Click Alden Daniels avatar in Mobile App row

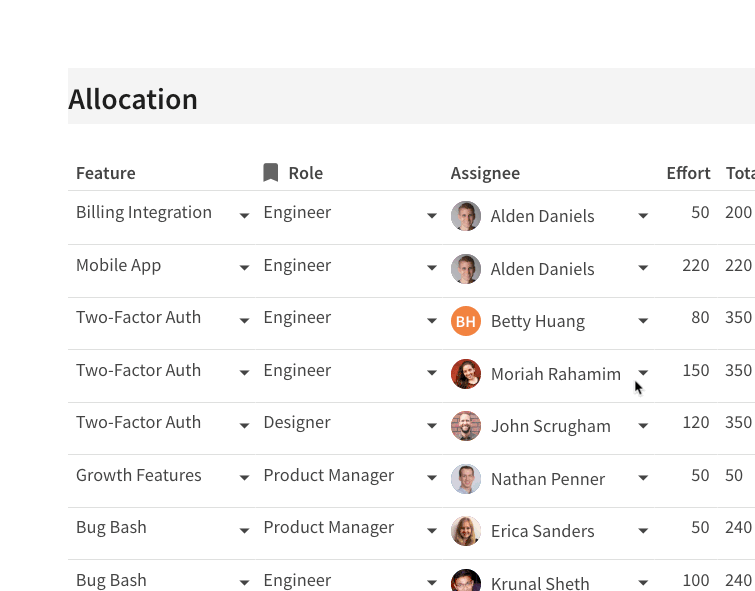click(466, 269)
